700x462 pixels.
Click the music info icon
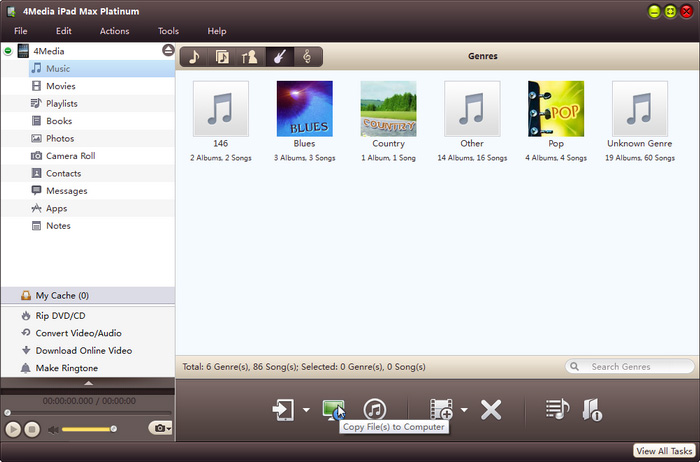point(592,409)
